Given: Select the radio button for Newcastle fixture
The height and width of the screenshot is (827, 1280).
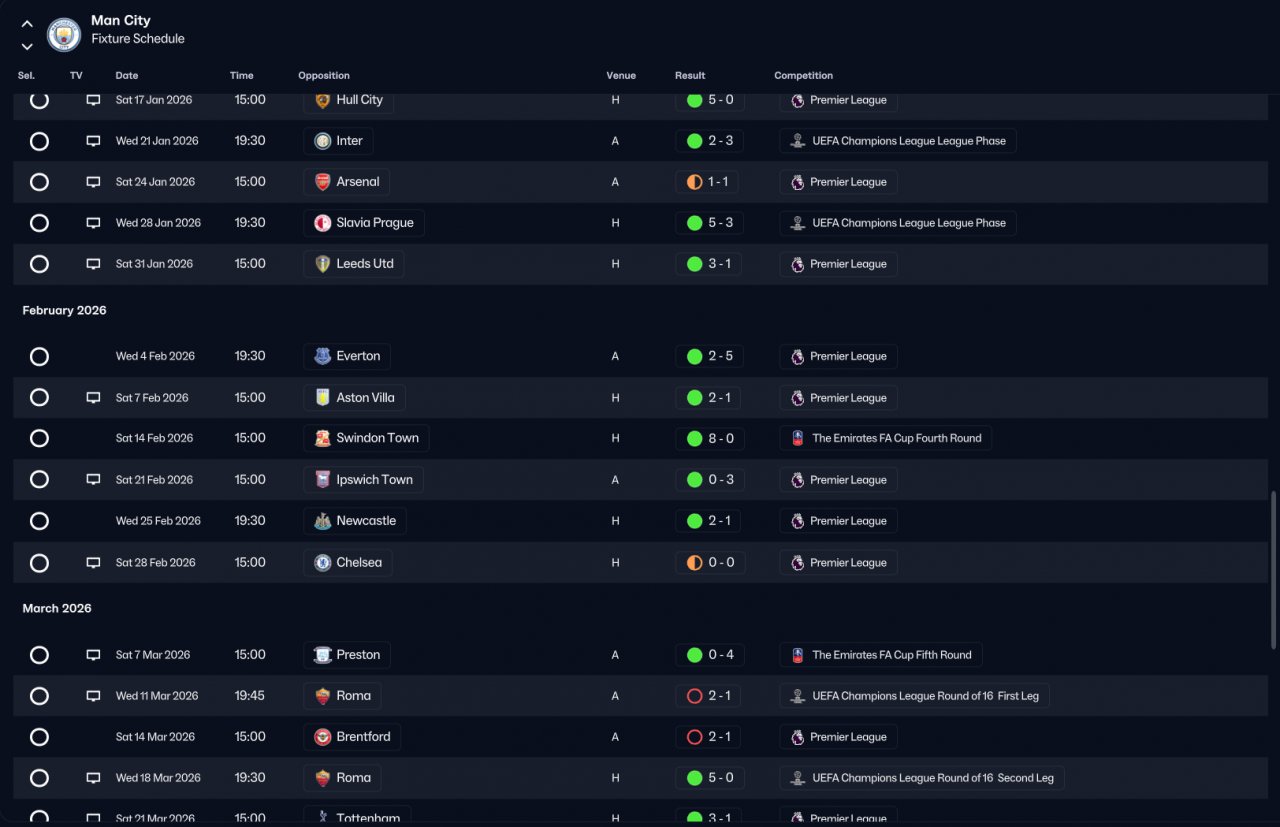Looking at the screenshot, I should pyautogui.click(x=39, y=521).
